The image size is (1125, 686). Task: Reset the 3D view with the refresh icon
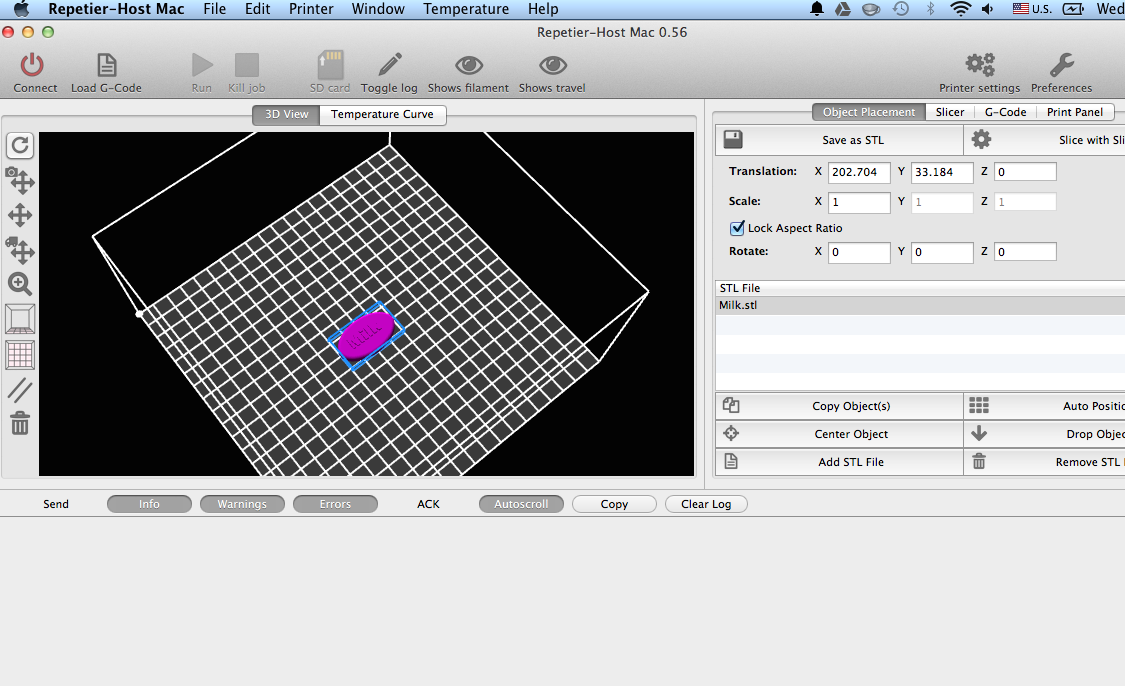[20, 146]
